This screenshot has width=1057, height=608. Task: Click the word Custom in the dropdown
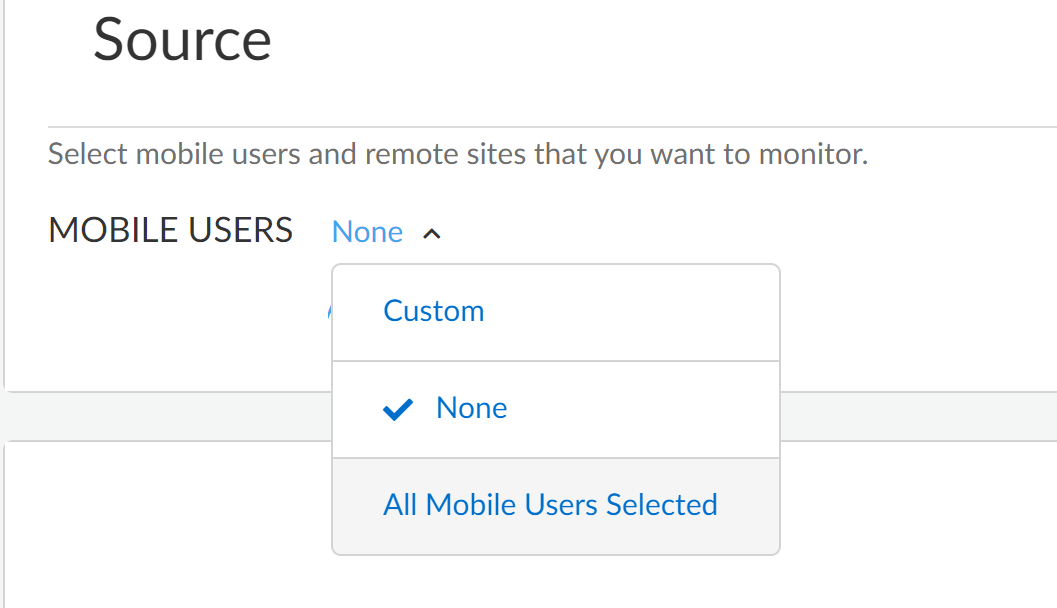(x=433, y=311)
